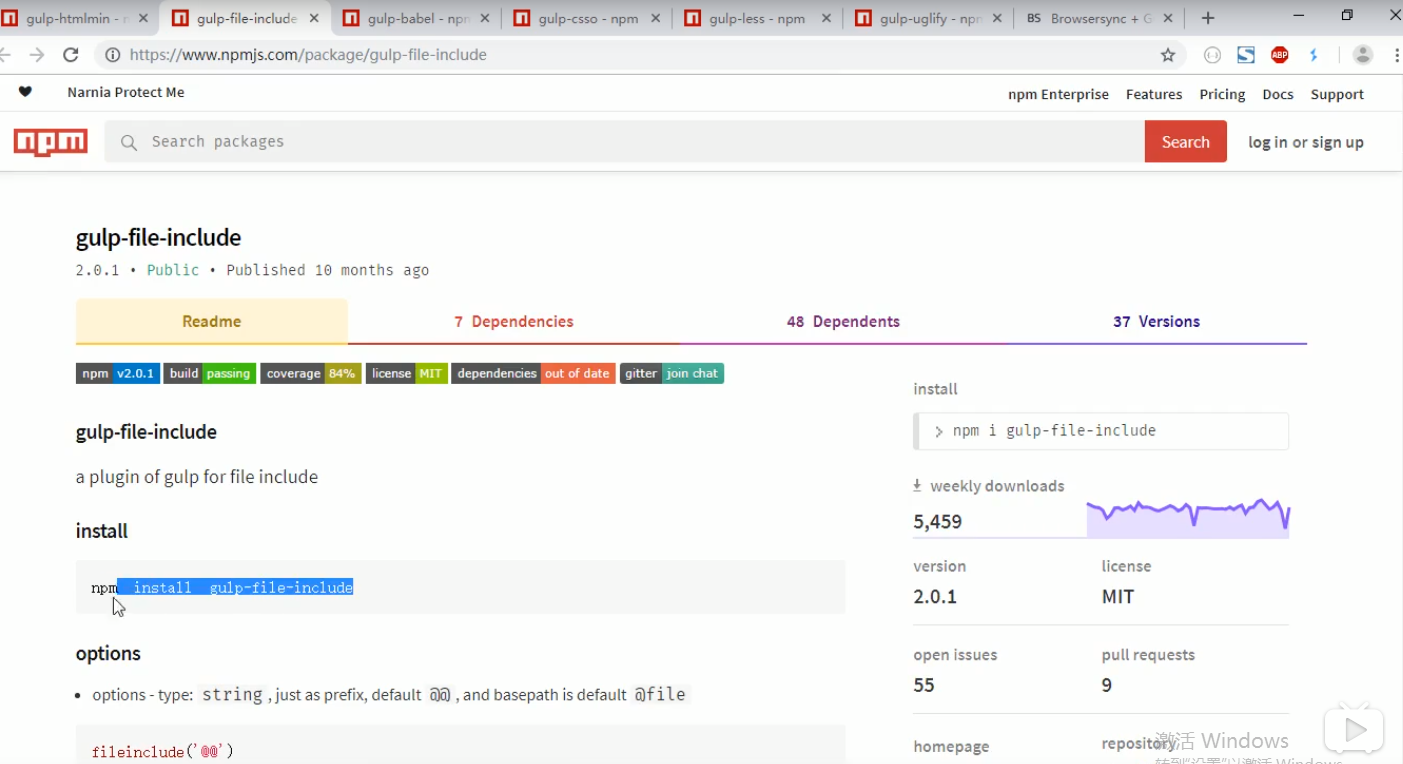Click log in or sign up
The height and width of the screenshot is (764, 1403).
(1306, 142)
